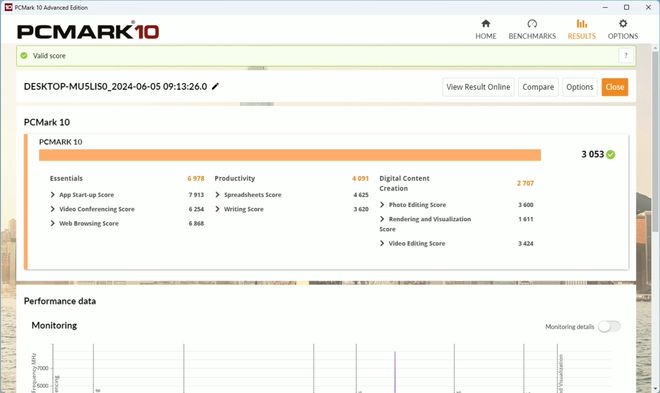Click the orange PCMark 10 score bar
The height and width of the screenshot is (393, 660).
pos(290,155)
